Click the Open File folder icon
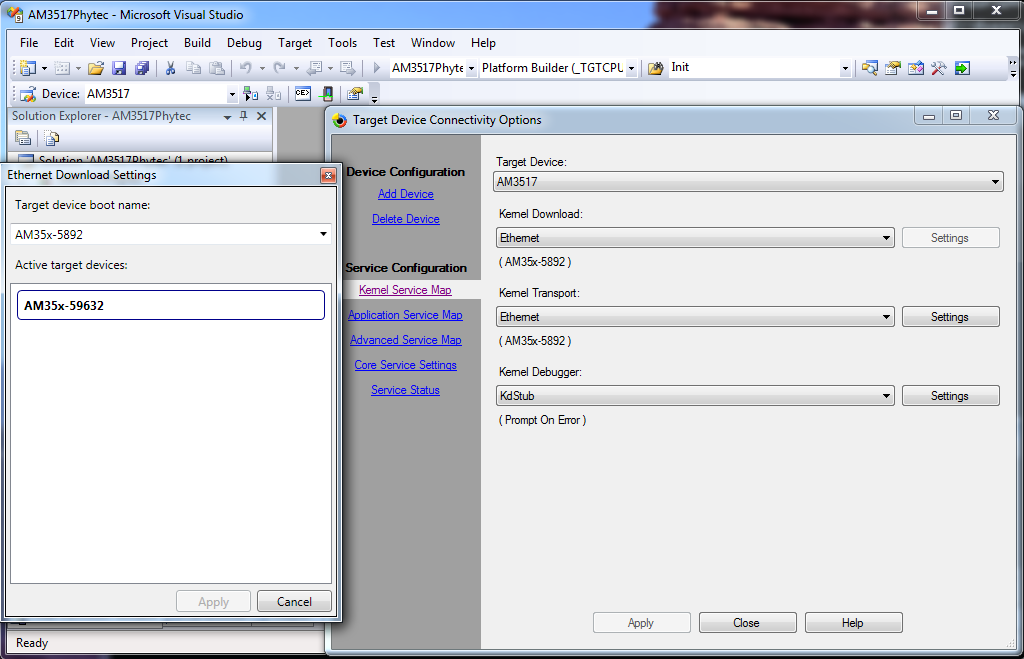The width and height of the screenshot is (1024, 659). [x=96, y=68]
